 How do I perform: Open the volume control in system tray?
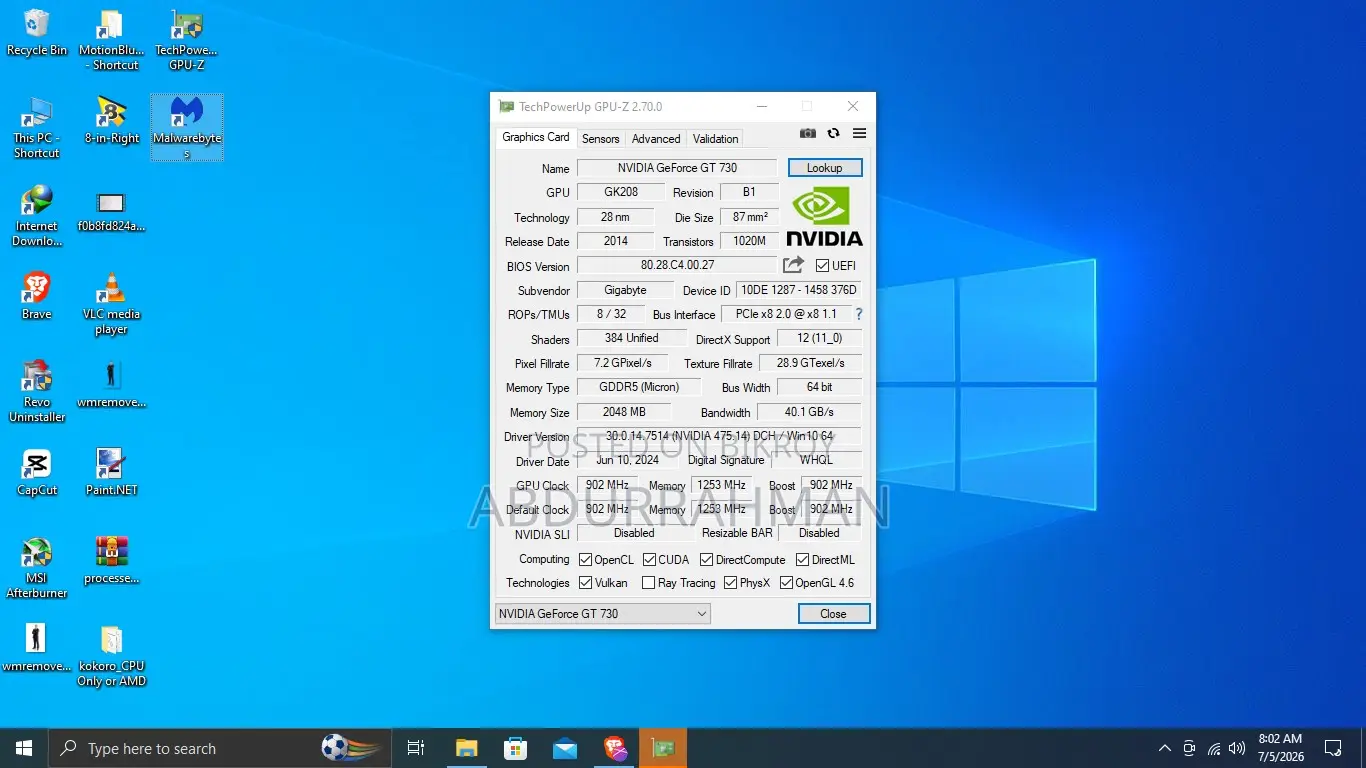coord(1237,748)
